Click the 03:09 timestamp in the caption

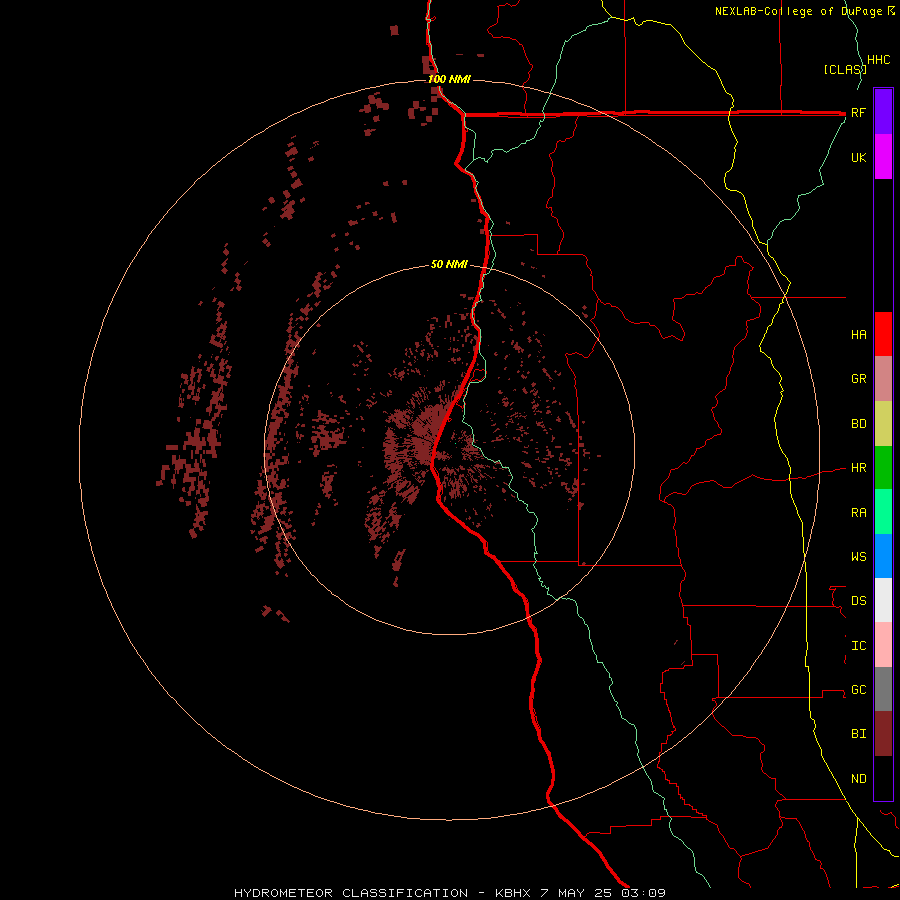[643, 893]
